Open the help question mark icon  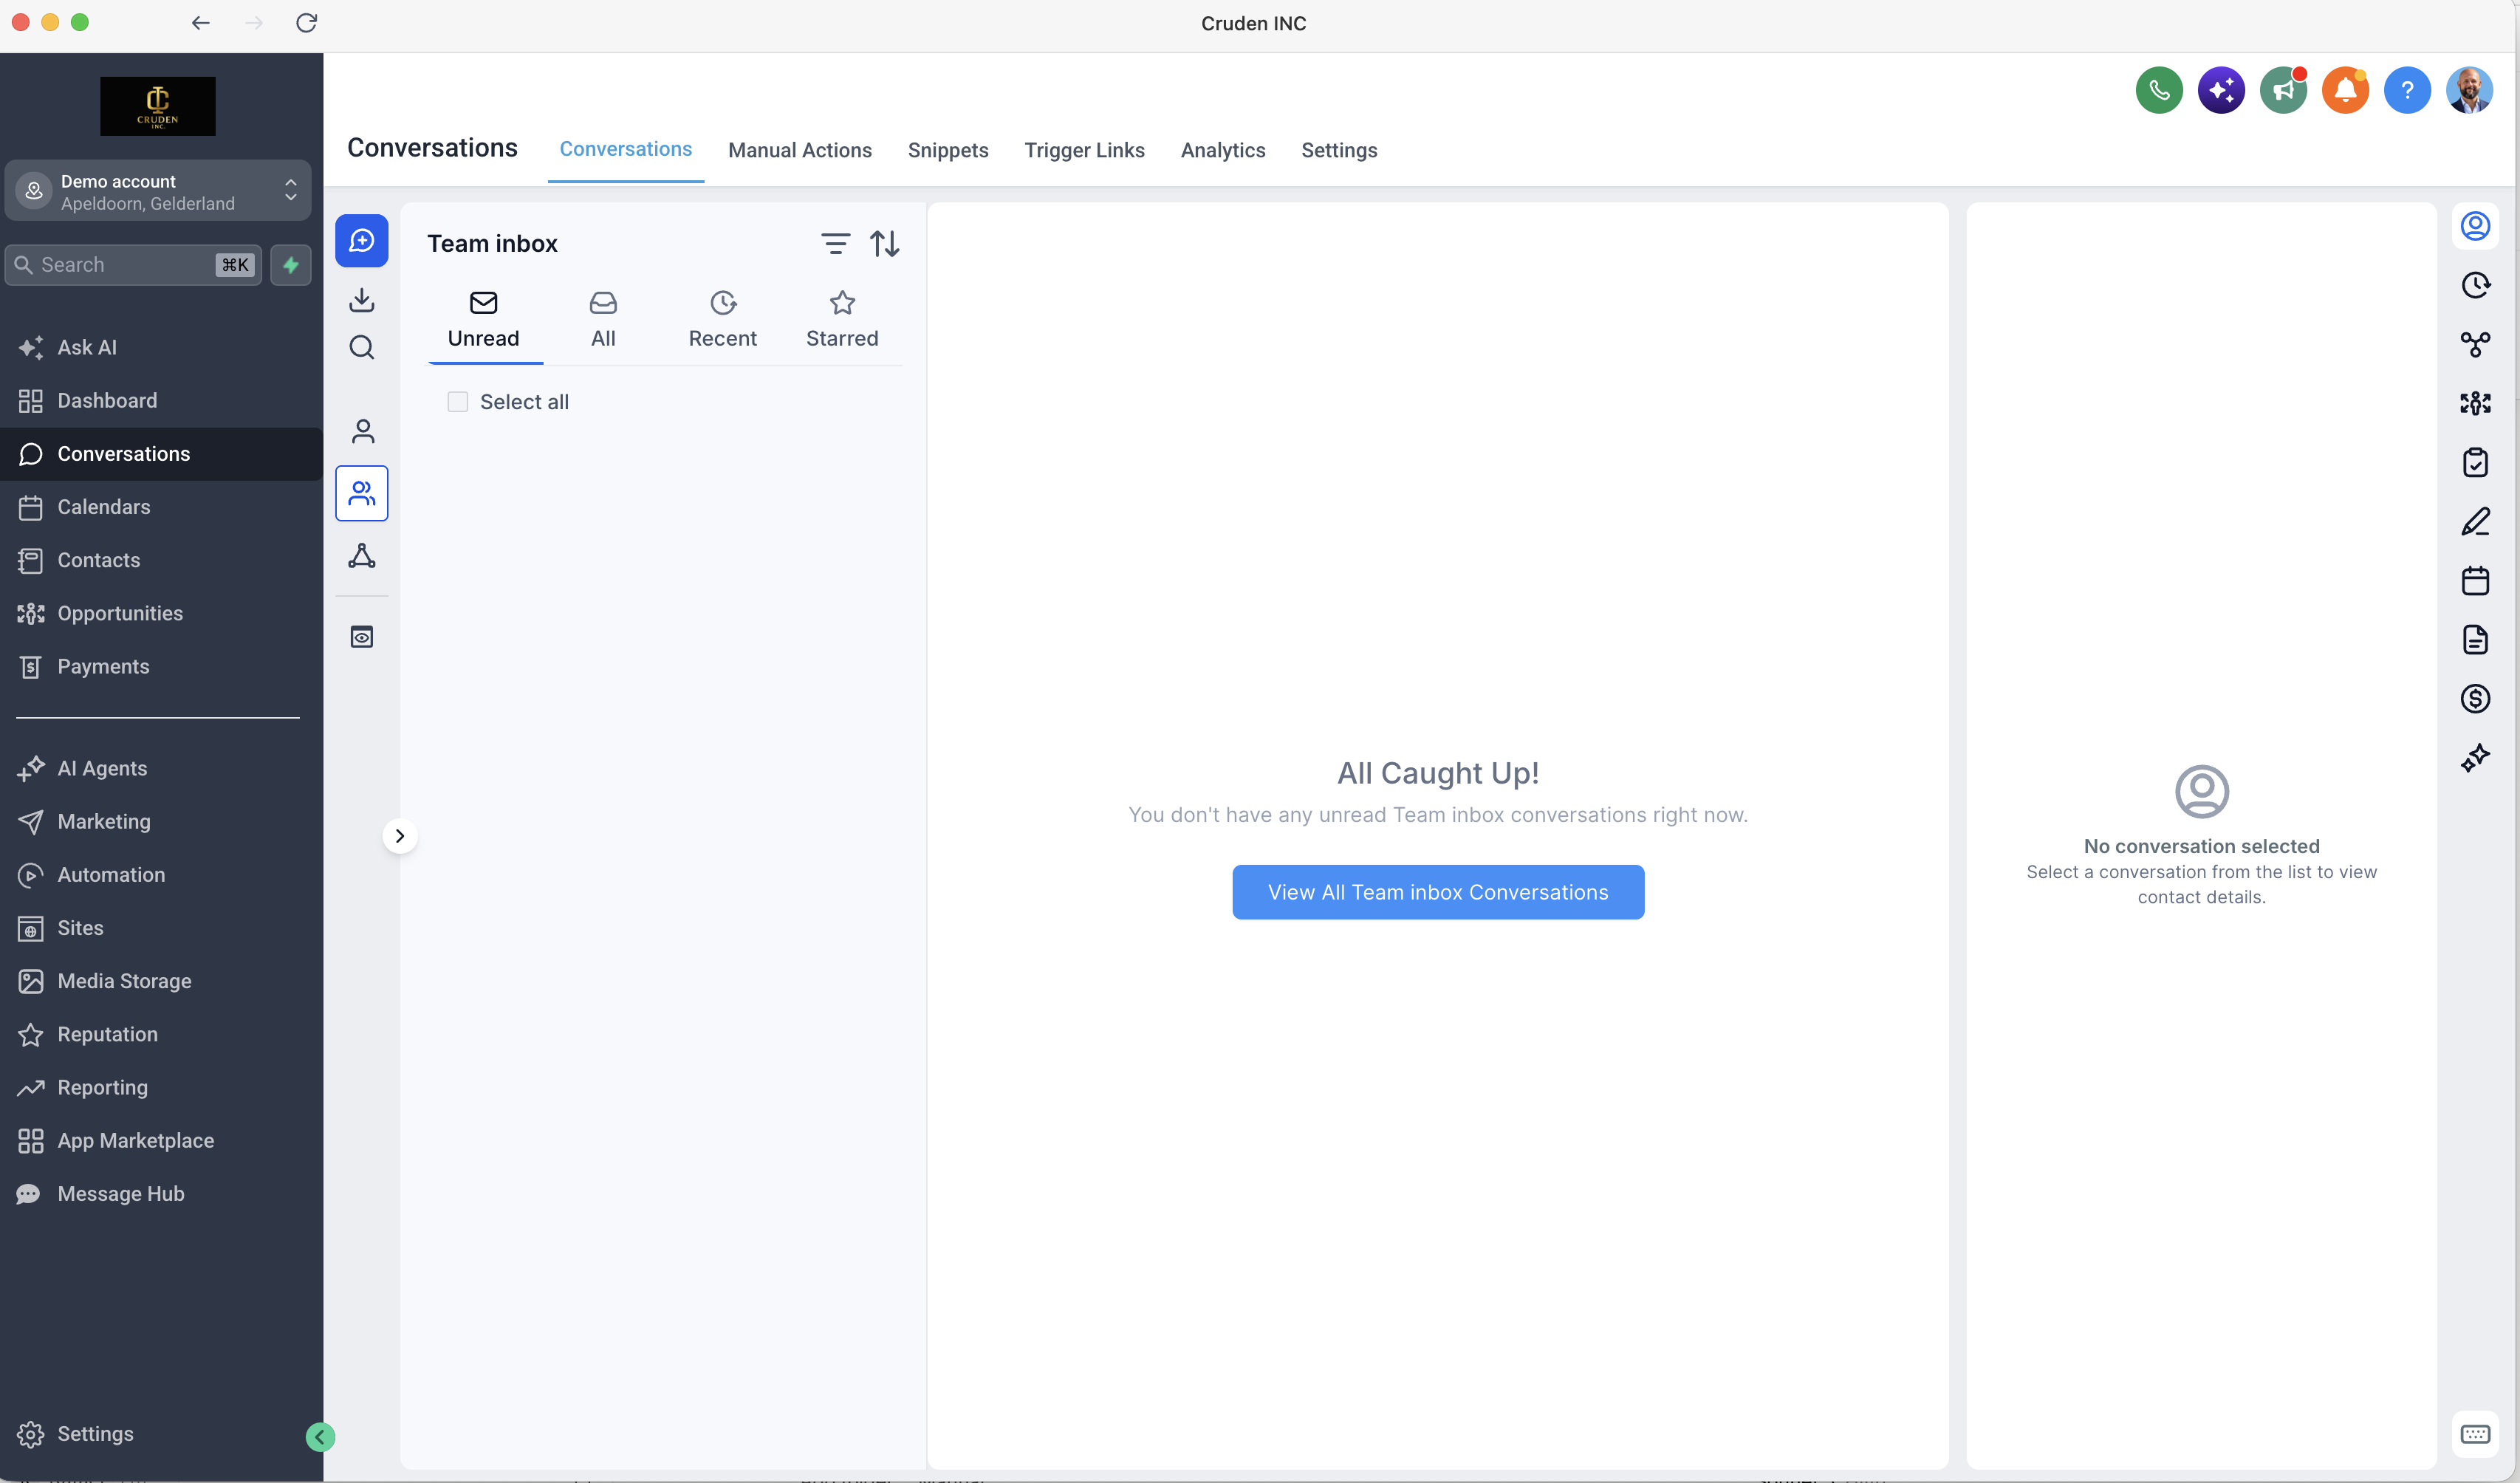coord(2407,91)
